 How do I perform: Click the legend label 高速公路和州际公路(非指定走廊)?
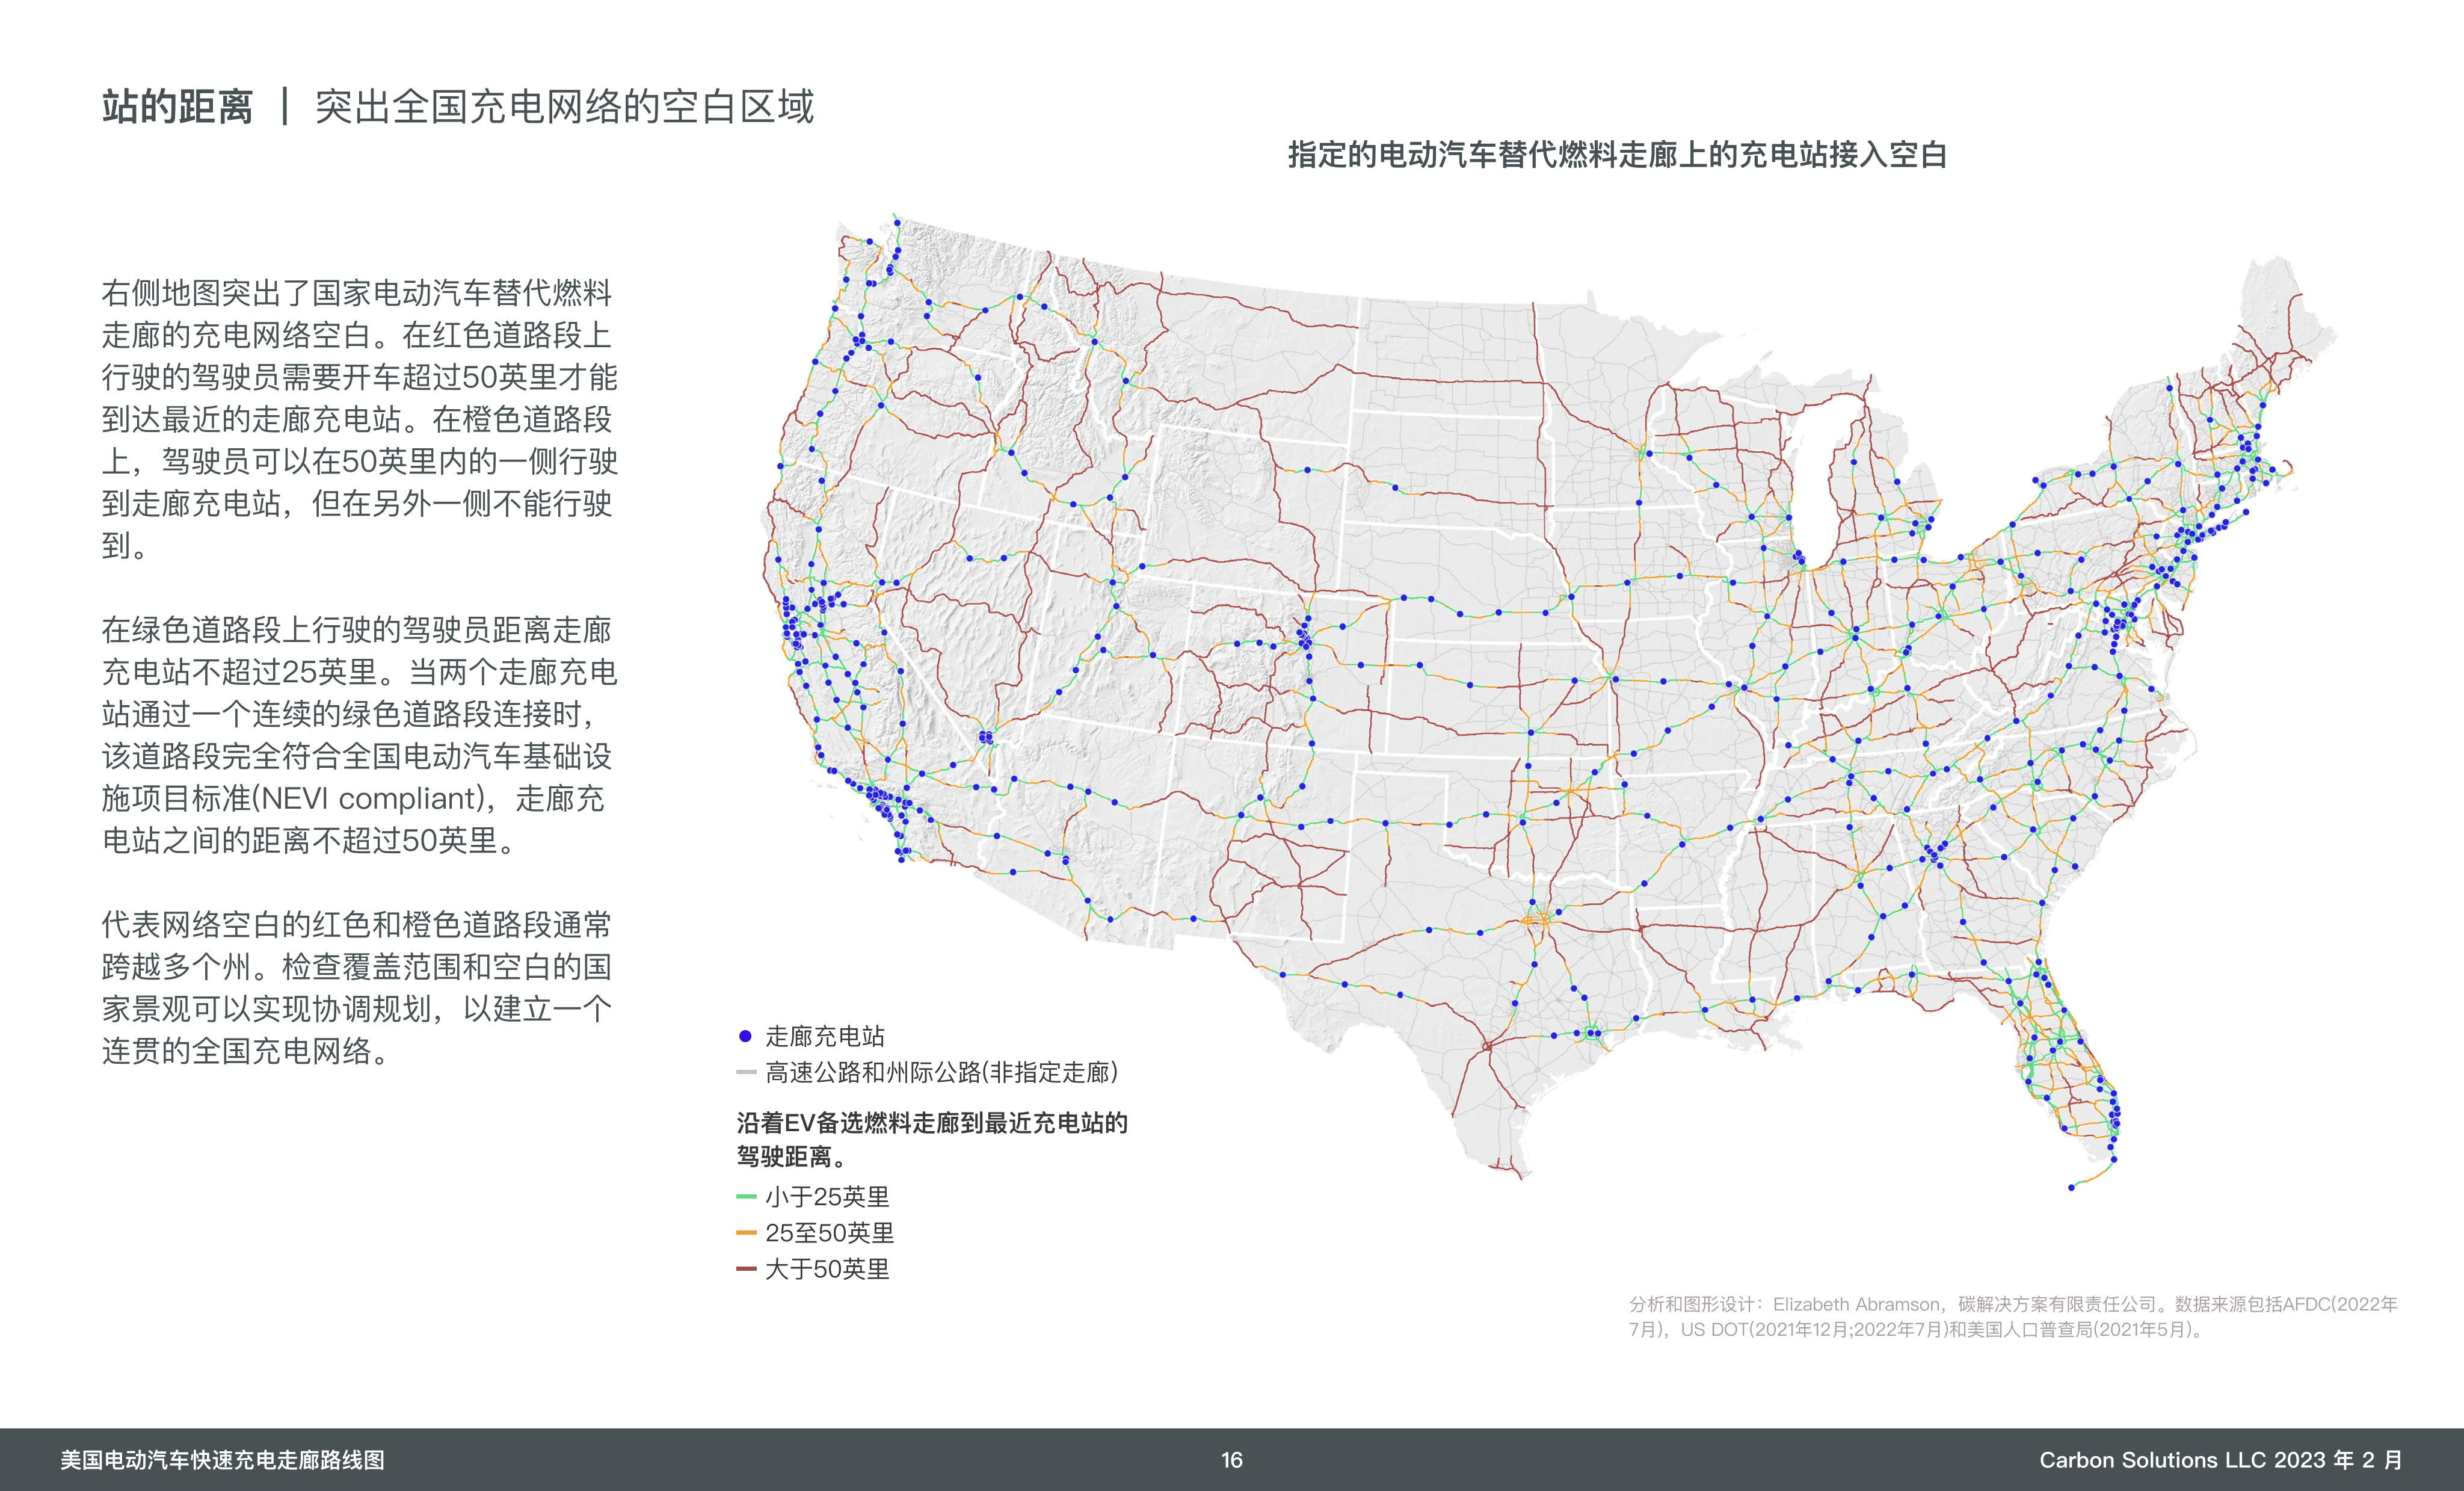(941, 1073)
